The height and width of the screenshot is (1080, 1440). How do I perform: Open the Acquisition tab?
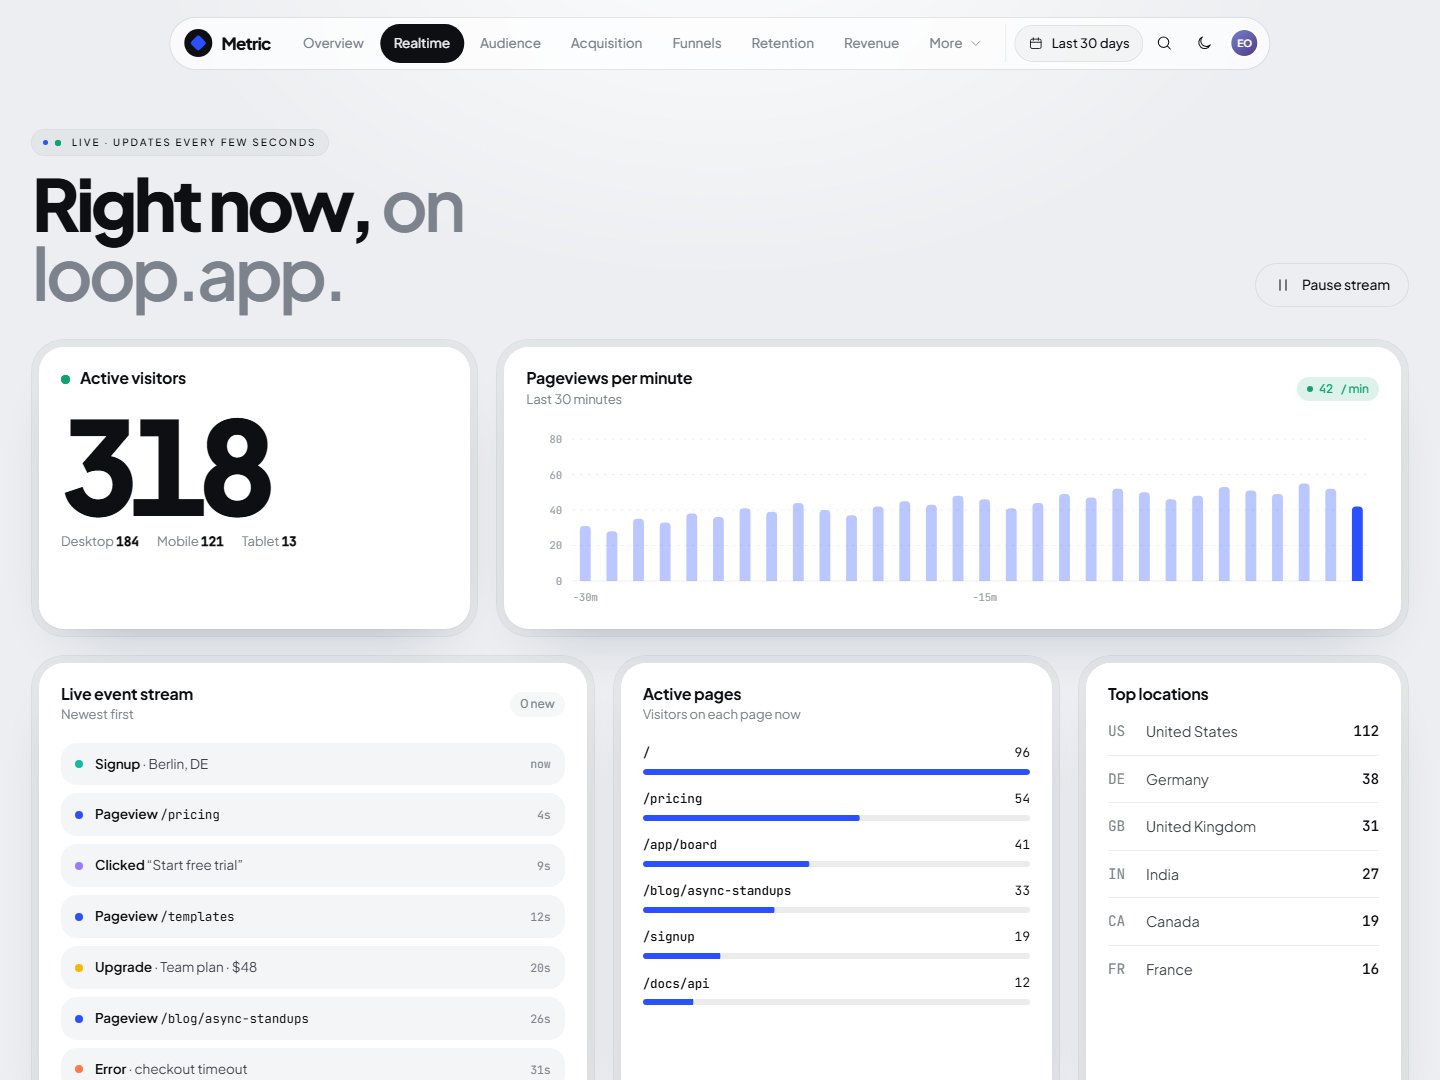click(x=606, y=43)
